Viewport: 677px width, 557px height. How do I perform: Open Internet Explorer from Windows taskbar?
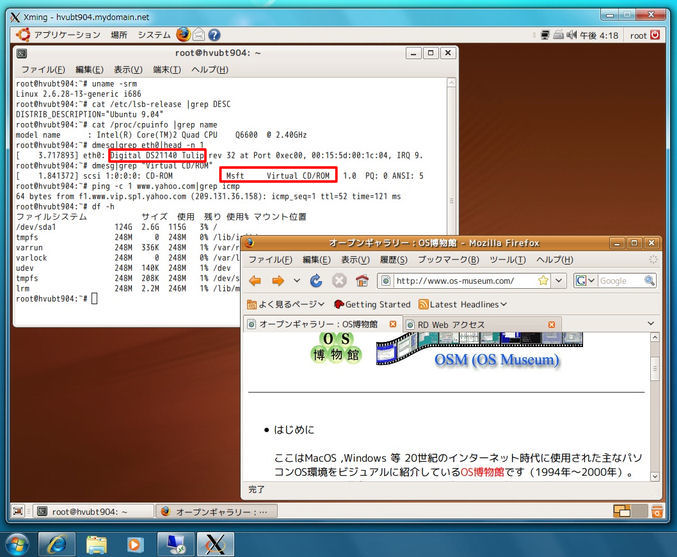[57, 544]
